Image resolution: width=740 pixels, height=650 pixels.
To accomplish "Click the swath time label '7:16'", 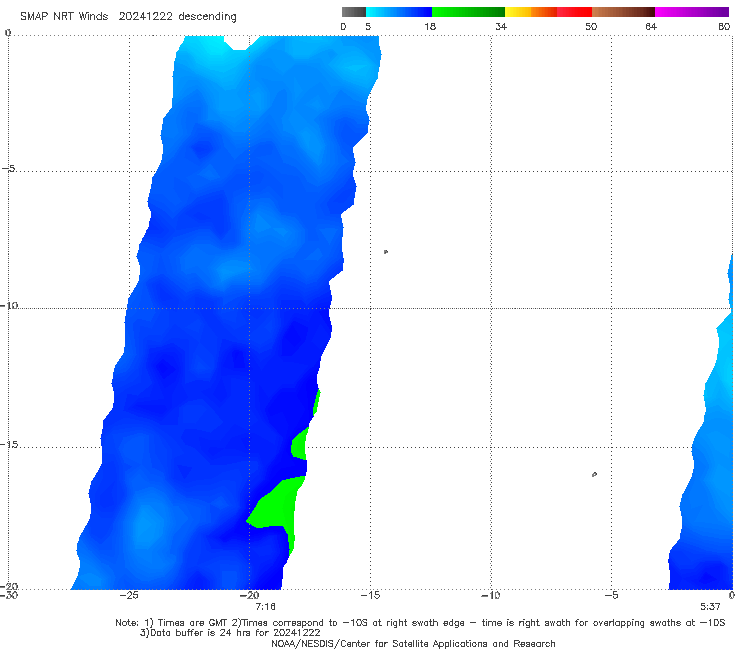I will click(265, 607).
